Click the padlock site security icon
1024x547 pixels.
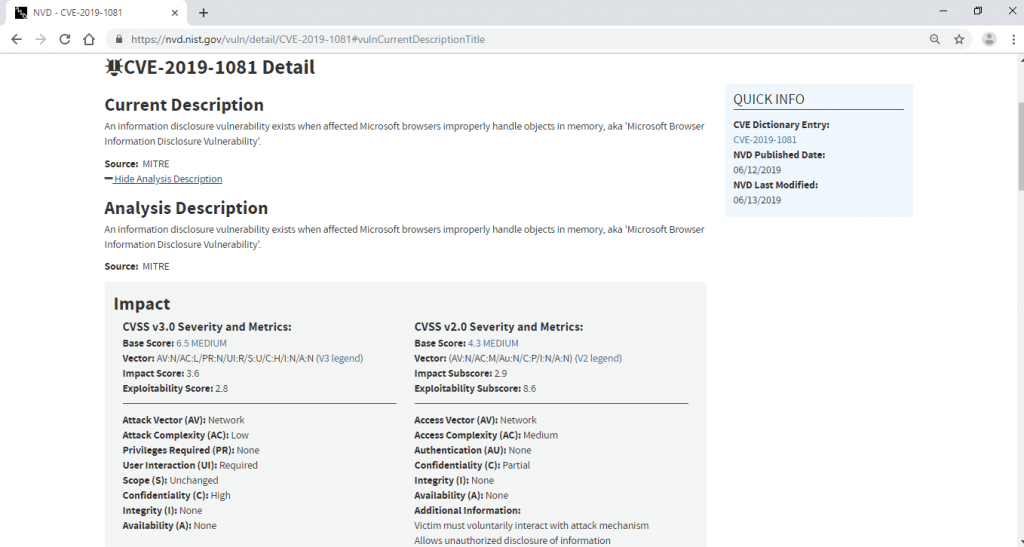pyautogui.click(x=119, y=39)
